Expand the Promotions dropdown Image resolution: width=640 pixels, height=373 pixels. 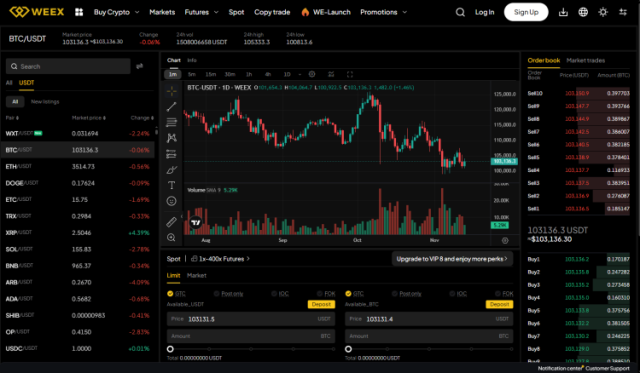click(384, 12)
